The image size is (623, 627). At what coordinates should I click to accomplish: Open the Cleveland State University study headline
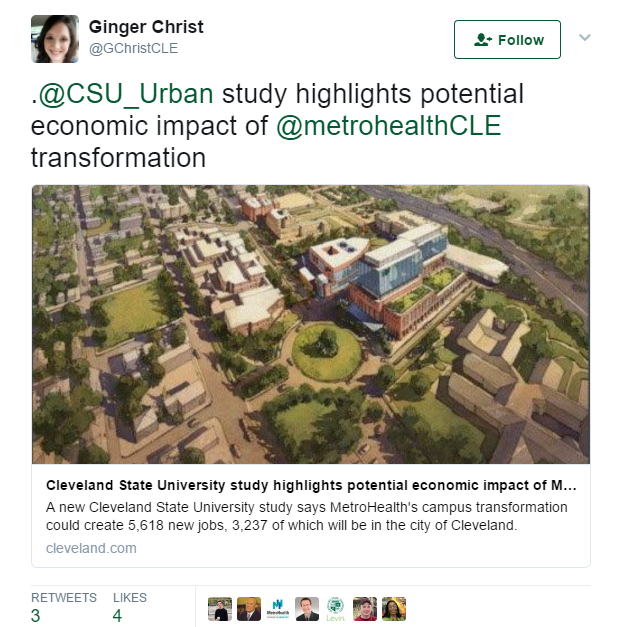[x=311, y=486]
